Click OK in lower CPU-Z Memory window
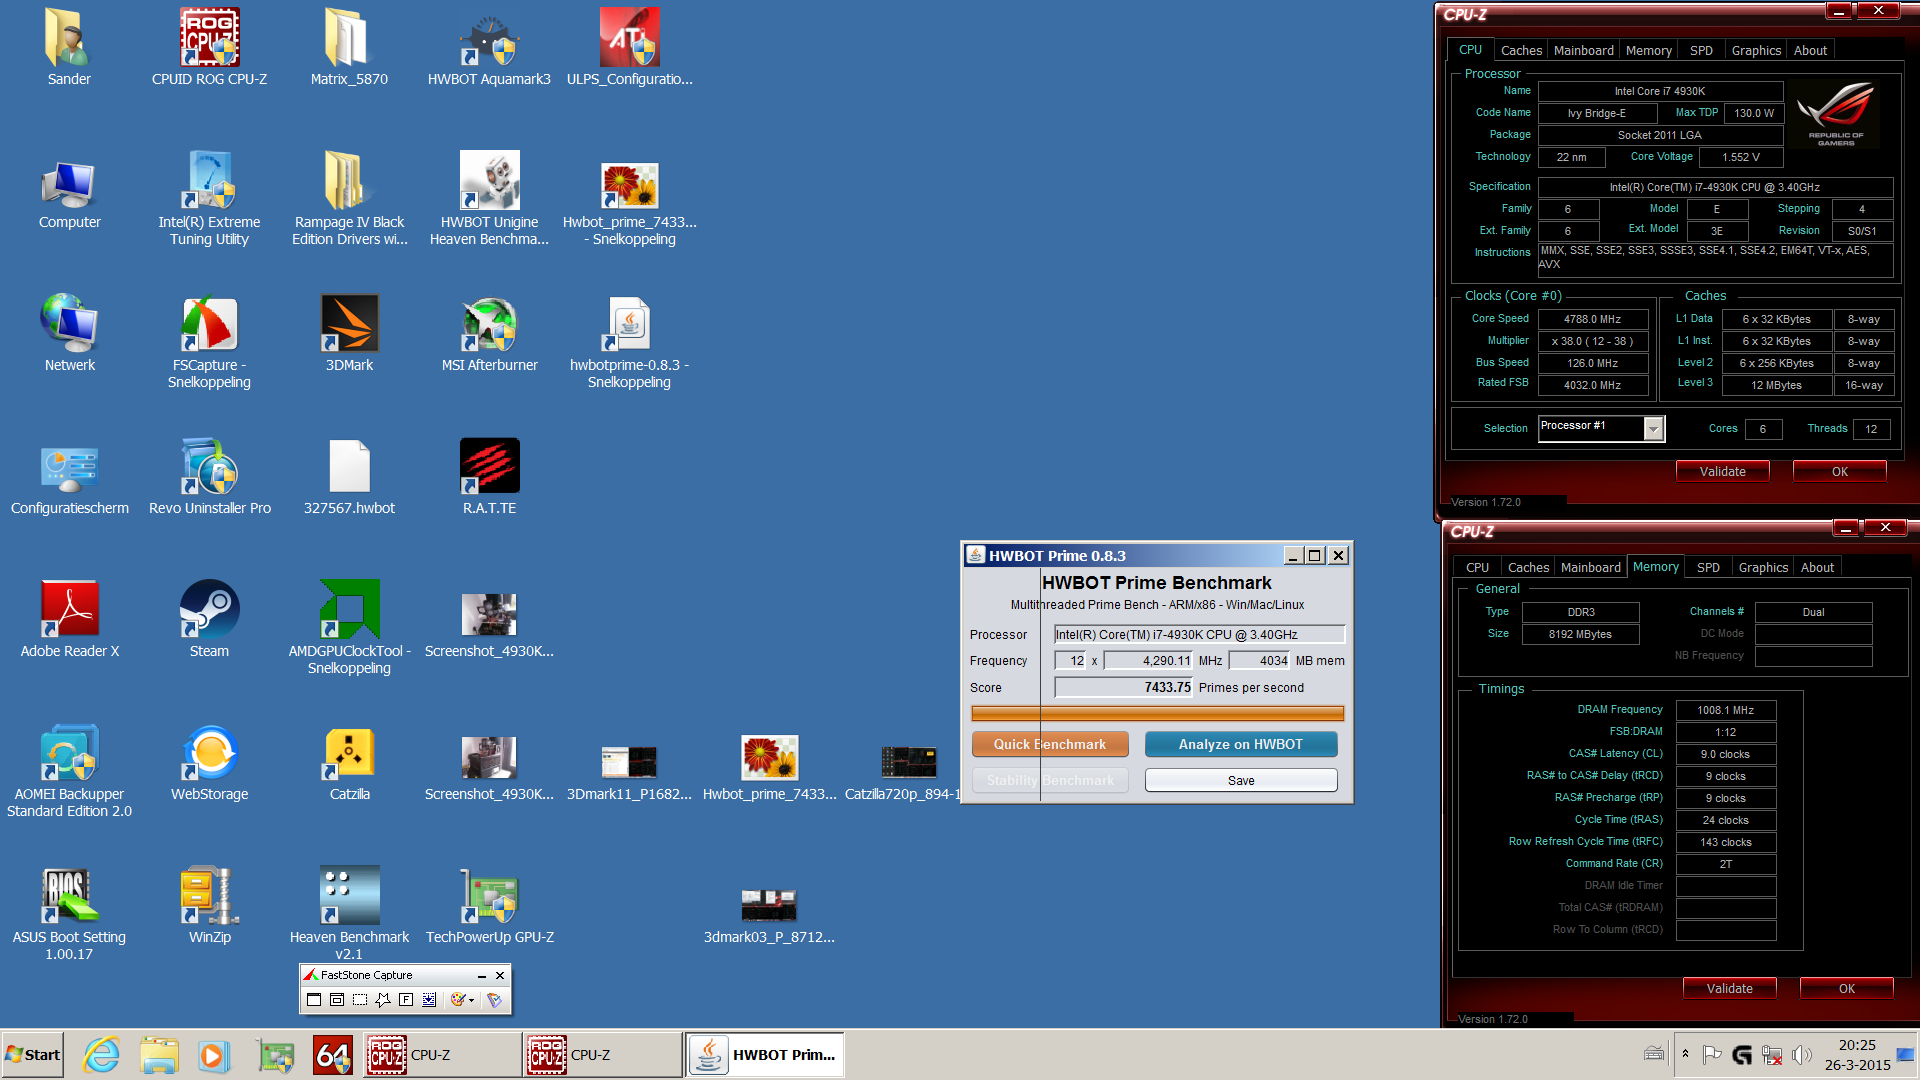The width and height of the screenshot is (1920, 1080). point(1846,988)
